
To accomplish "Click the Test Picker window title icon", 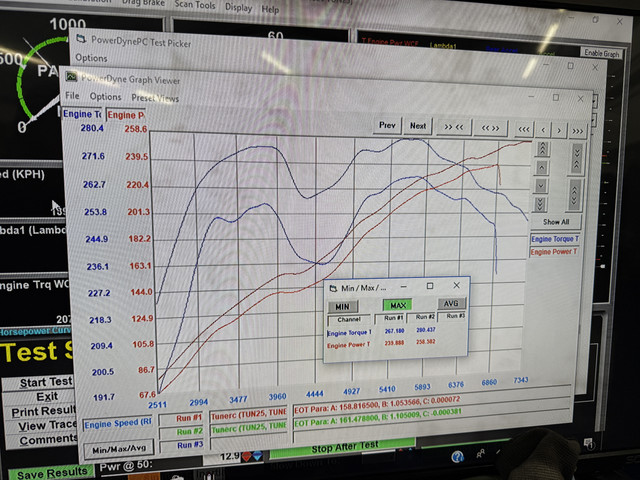I will pyautogui.click(x=82, y=39).
